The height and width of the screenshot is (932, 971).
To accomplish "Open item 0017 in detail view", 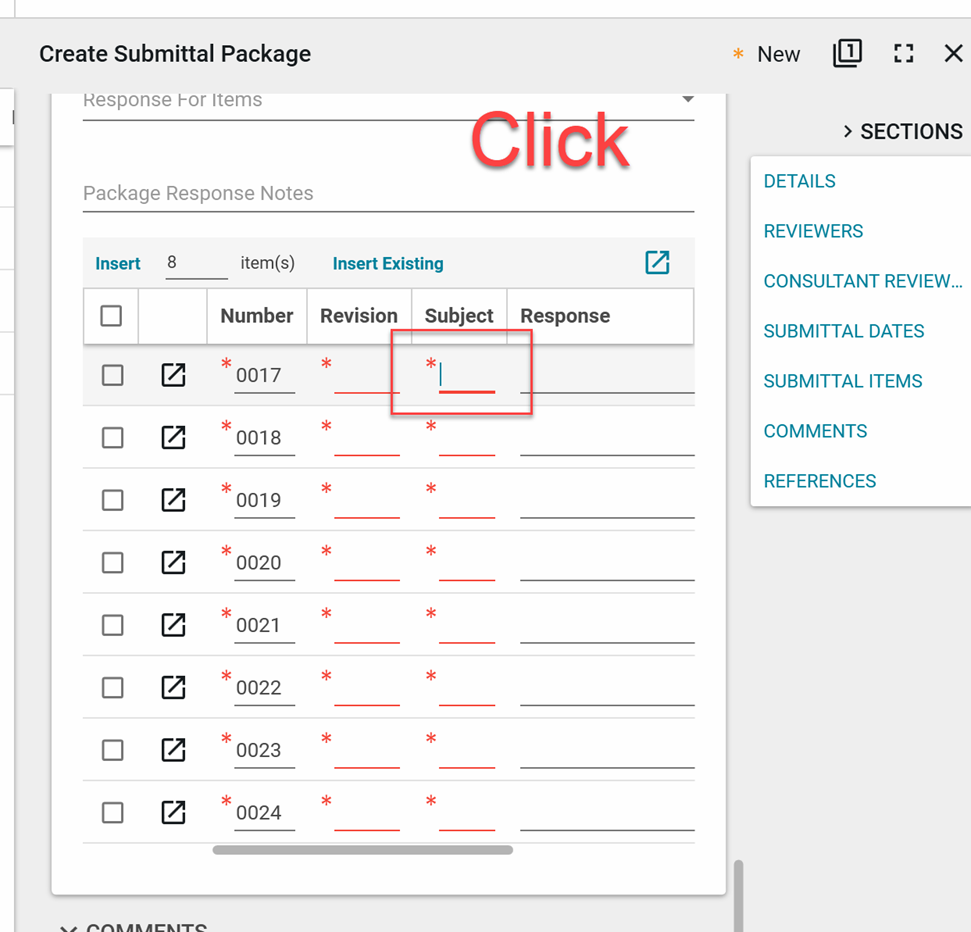I will pos(173,375).
